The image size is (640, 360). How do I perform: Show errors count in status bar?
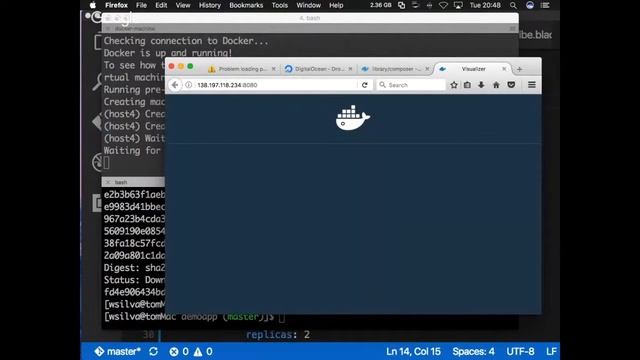[x=179, y=351]
